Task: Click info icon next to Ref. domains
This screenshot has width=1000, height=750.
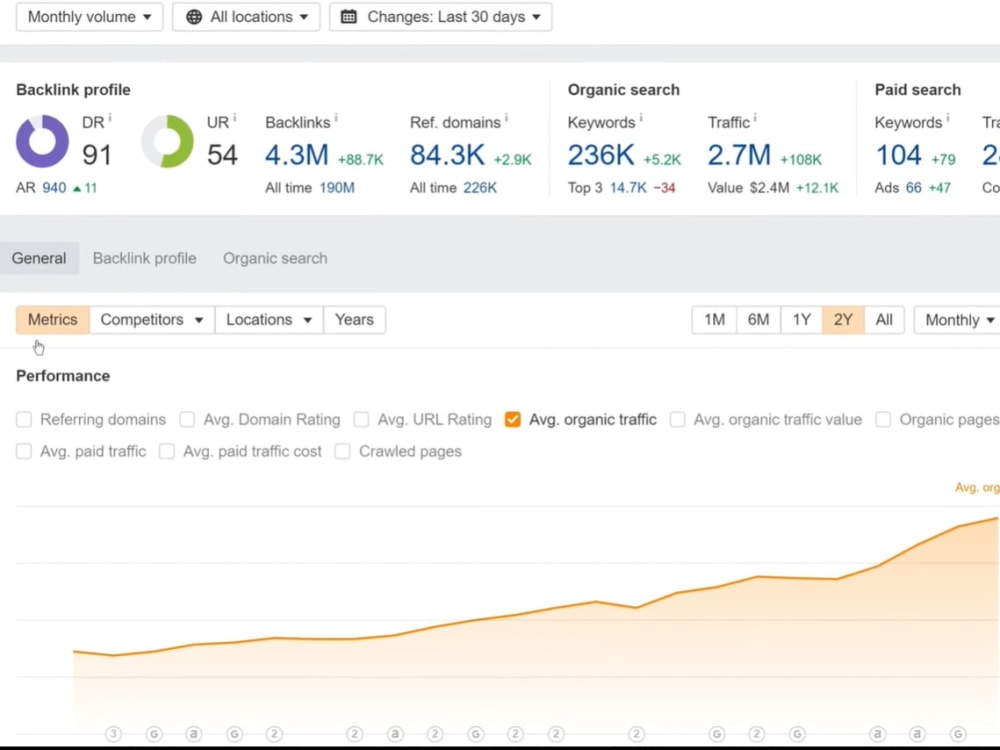Action: point(506,117)
